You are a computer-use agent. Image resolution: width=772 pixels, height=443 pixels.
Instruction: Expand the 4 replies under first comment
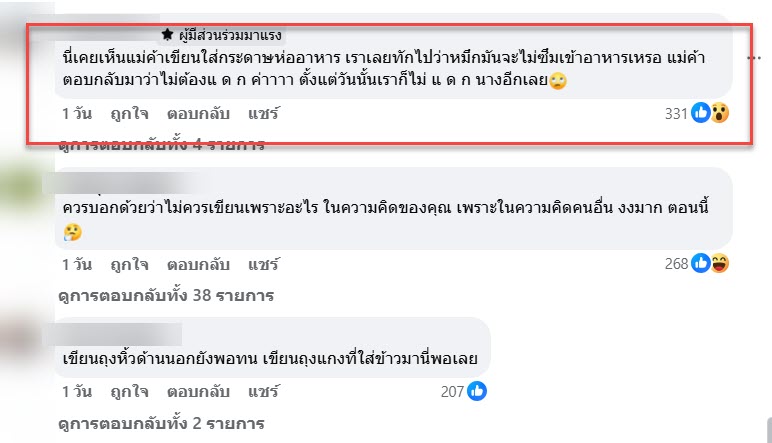click(161, 145)
